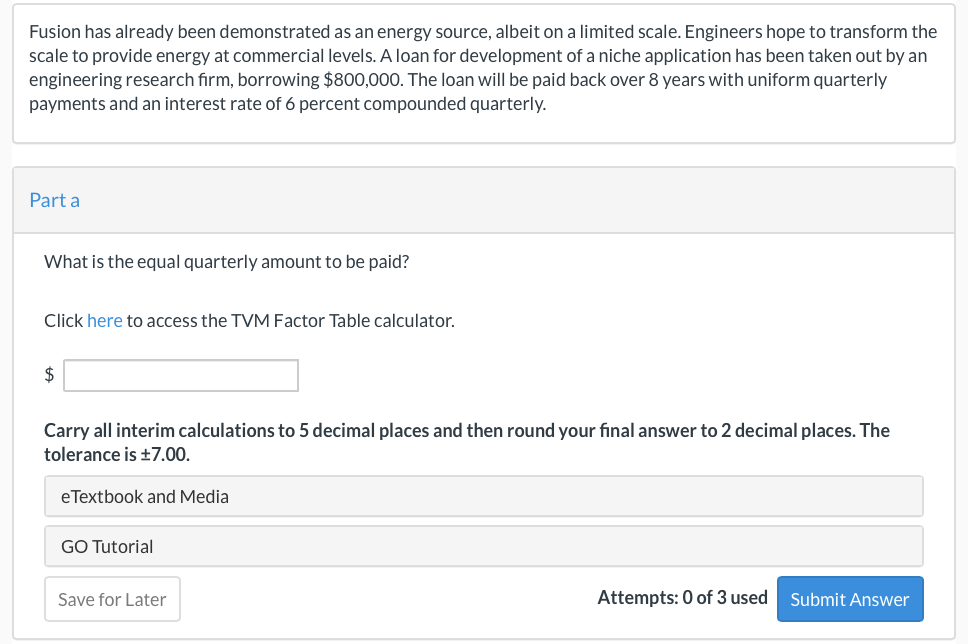
Task: Expand the eTextbook and Media section
Action: (483, 496)
